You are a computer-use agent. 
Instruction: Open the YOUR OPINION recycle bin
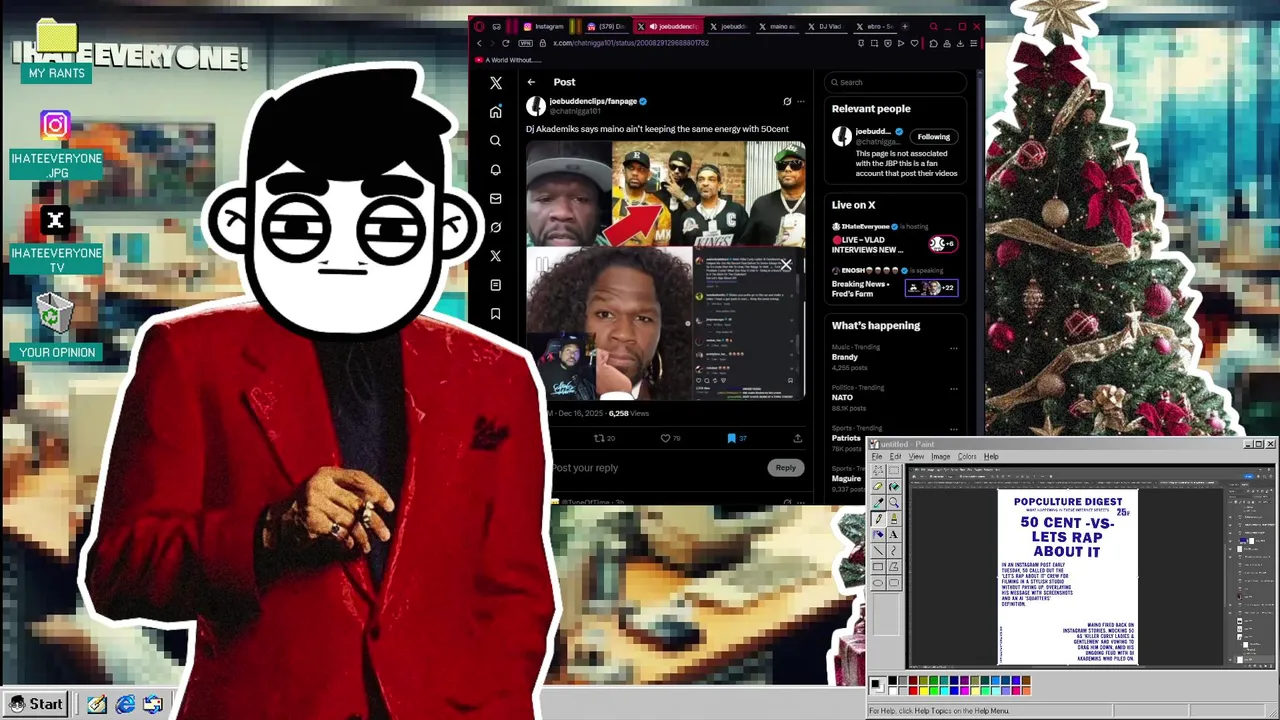[x=56, y=328]
